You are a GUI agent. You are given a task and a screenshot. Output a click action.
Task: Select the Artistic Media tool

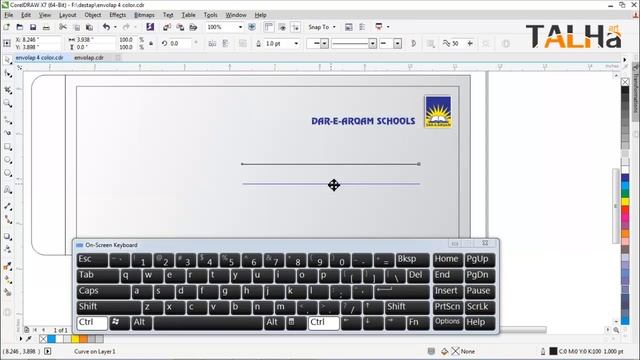(8, 133)
